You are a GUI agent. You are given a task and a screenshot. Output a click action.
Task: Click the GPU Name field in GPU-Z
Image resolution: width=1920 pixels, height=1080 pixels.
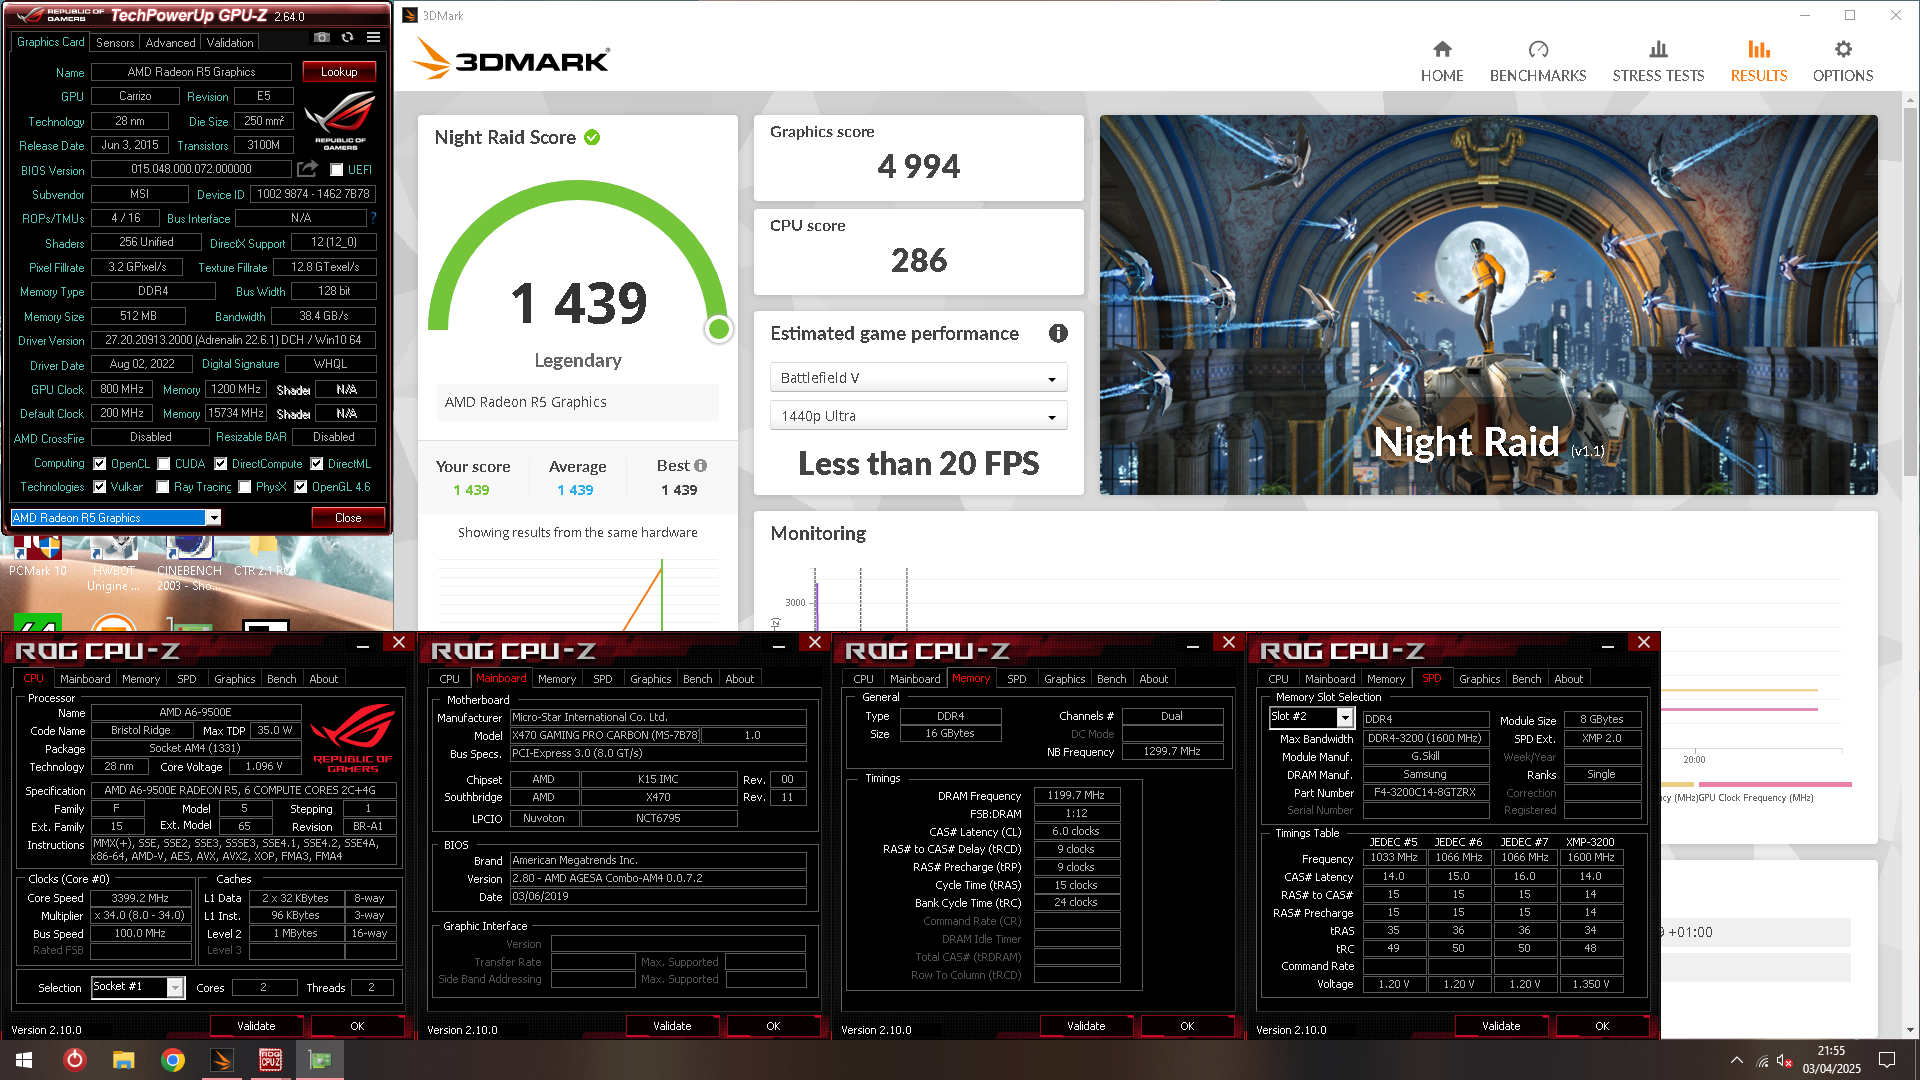click(x=191, y=72)
